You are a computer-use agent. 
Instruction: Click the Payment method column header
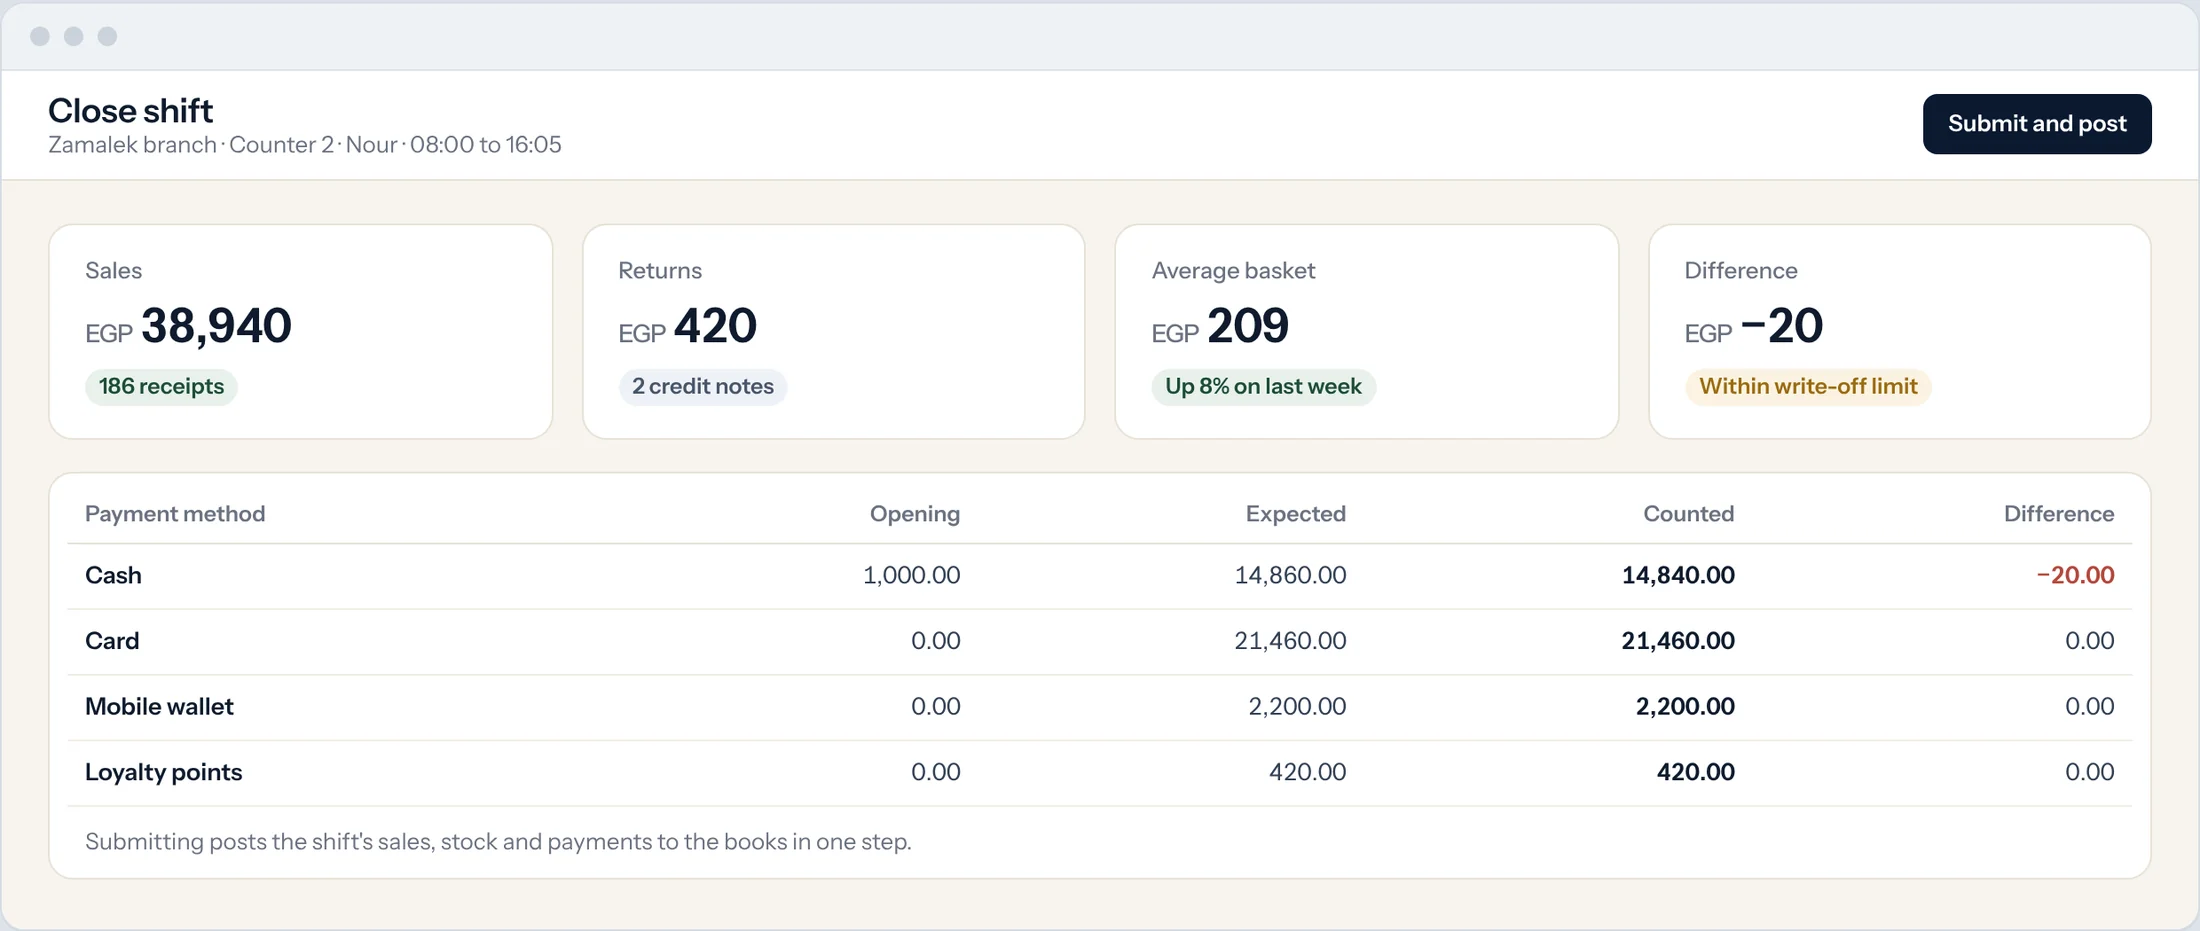pos(175,514)
